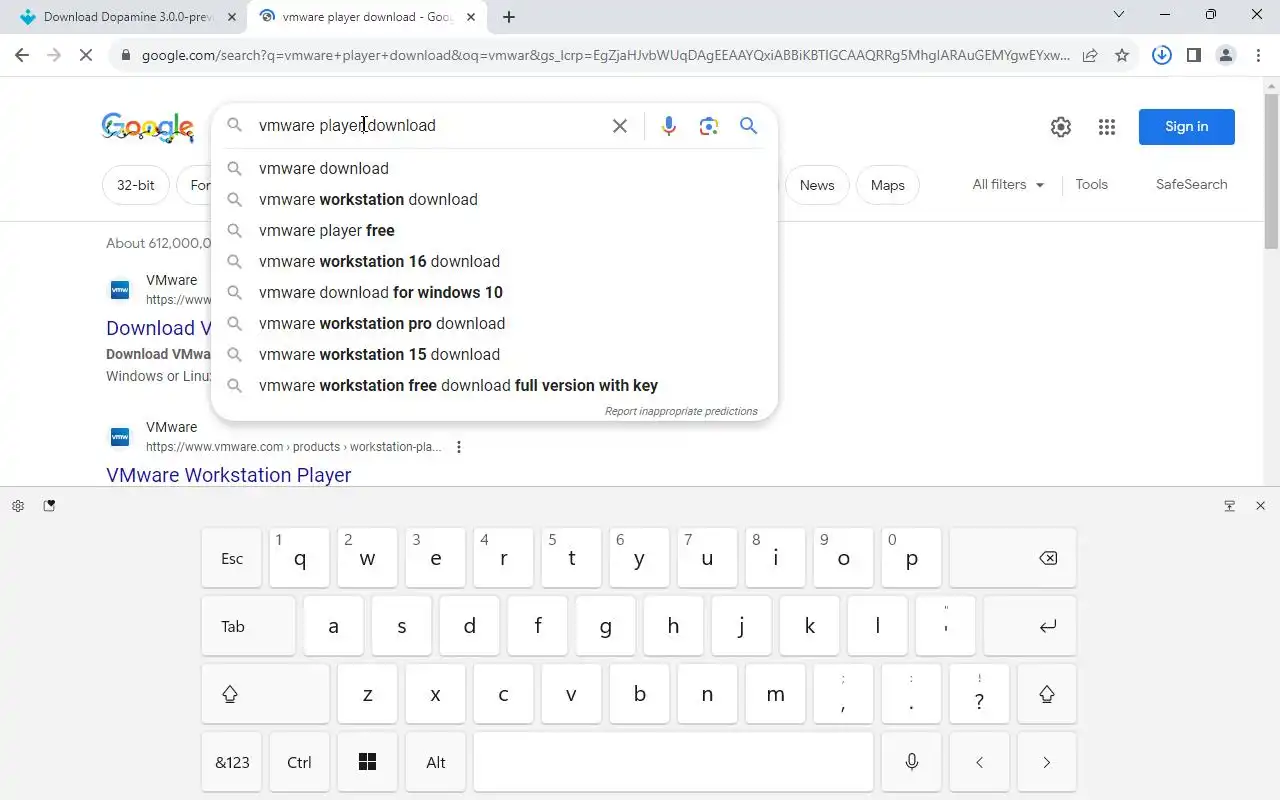Viewport: 1280px width, 800px height.
Task: Select the 32-bit filter chip
Action: click(x=136, y=185)
